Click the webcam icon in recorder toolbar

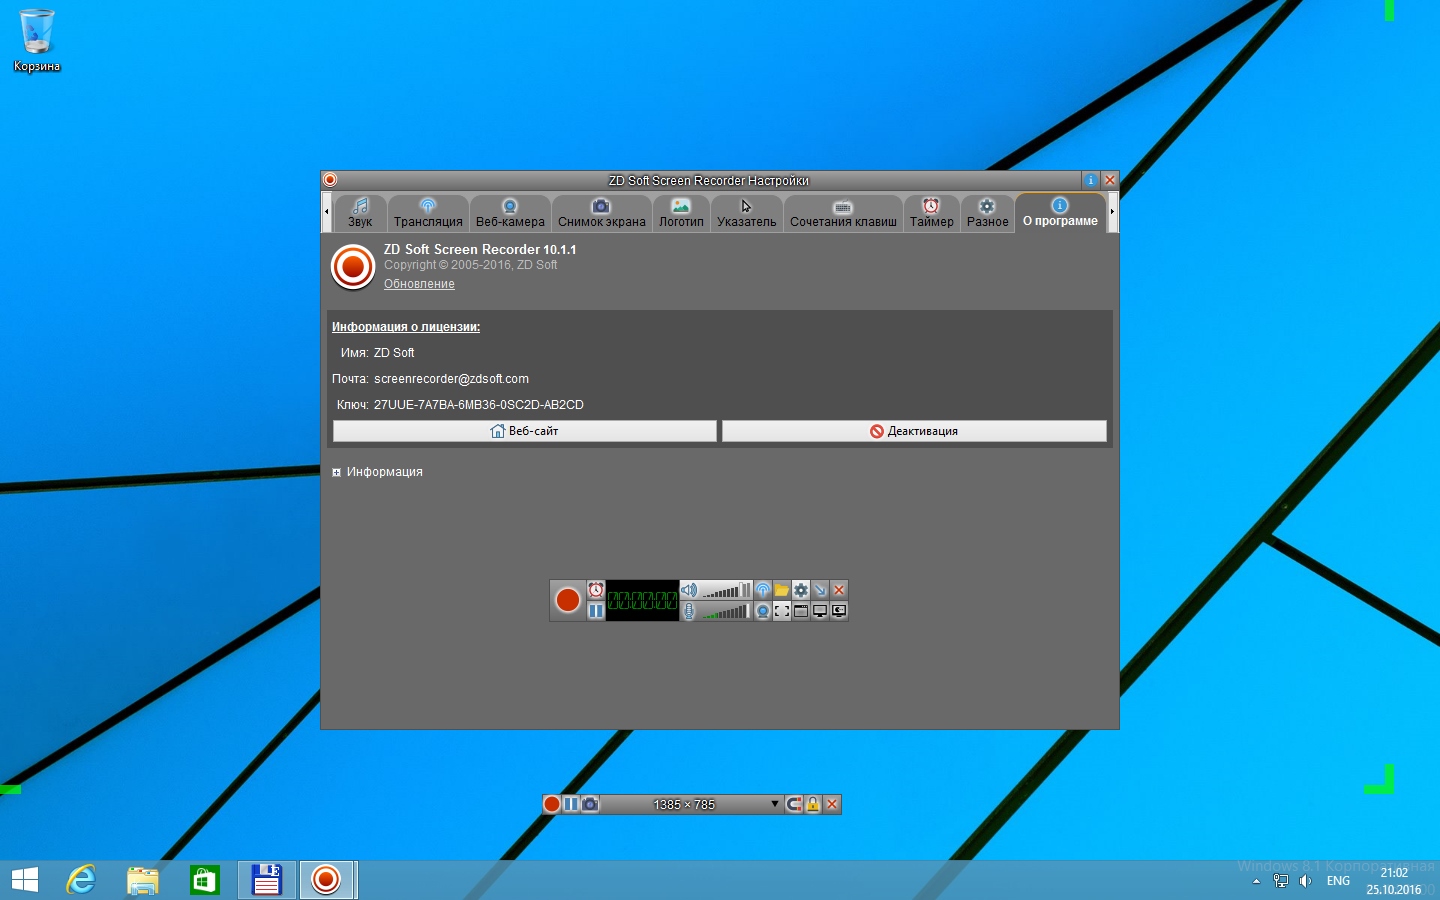(x=763, y=611)
